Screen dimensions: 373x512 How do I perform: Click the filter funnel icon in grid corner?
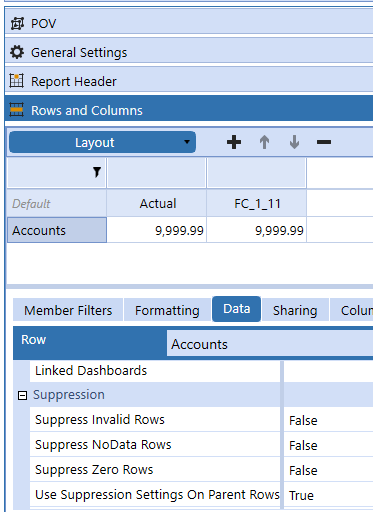coord(97,172)
